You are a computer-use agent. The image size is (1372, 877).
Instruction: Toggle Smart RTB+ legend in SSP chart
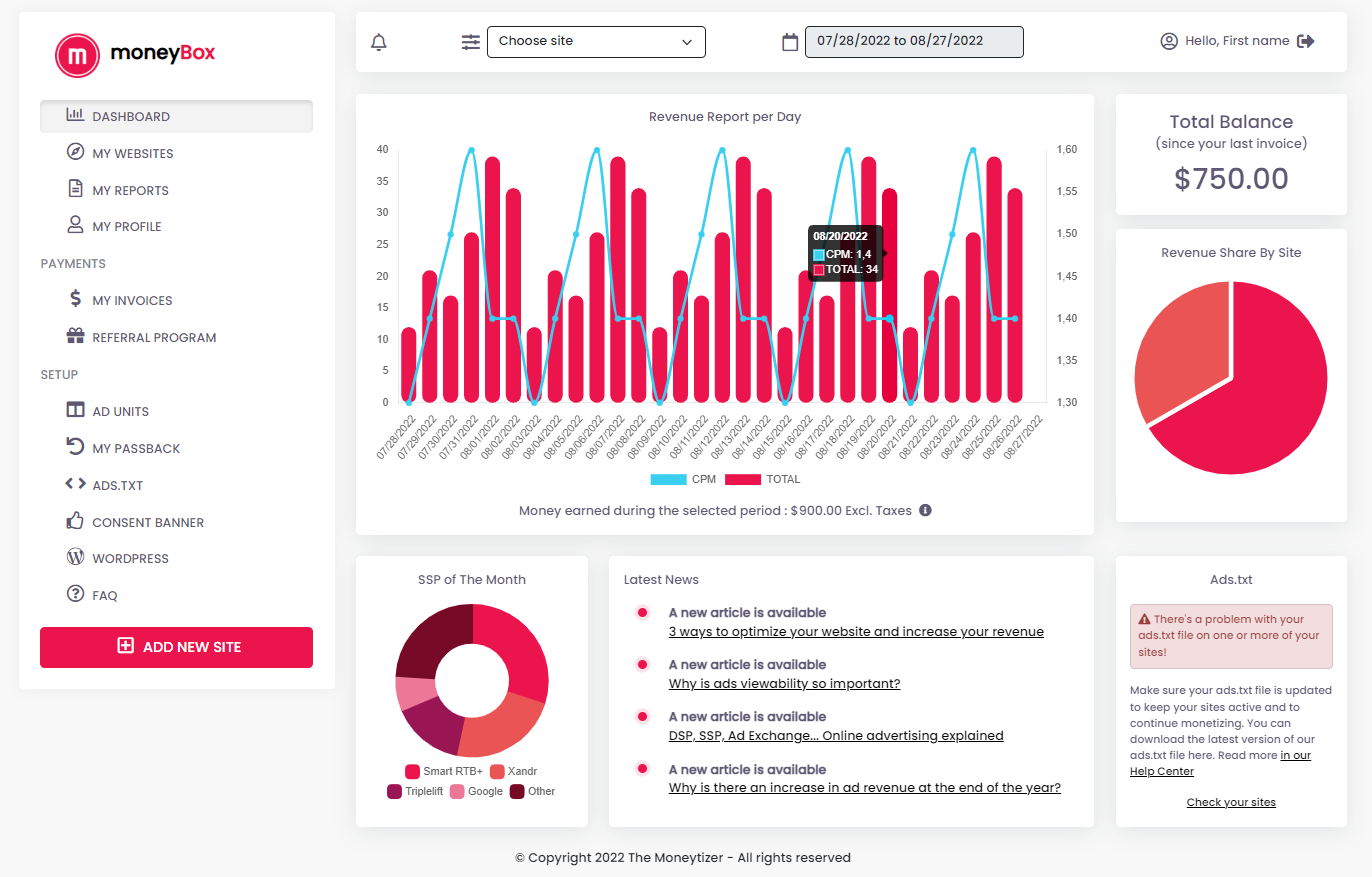[x=444, y=771]
